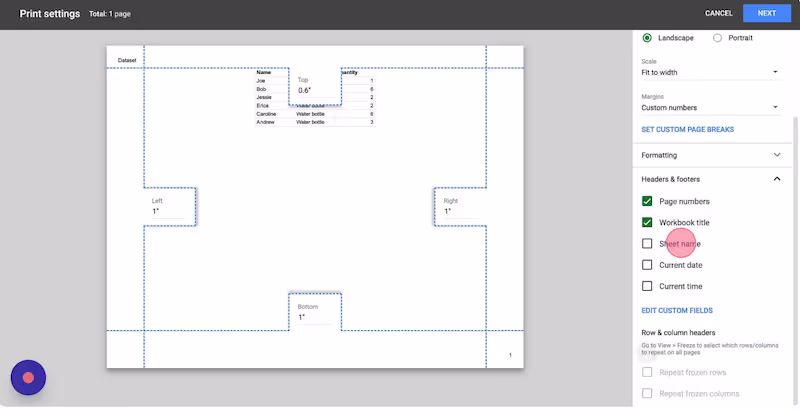The width and height of the screenshot is (800, 409).
Task: Tick the Repeat frozen columns checkbox
Action: (x=647, y=394)
